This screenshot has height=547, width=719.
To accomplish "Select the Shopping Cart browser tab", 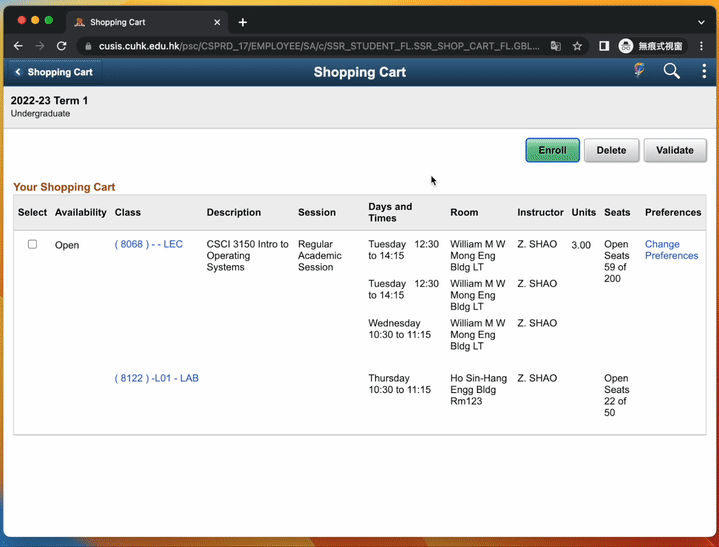I will (x=148, y=22).
